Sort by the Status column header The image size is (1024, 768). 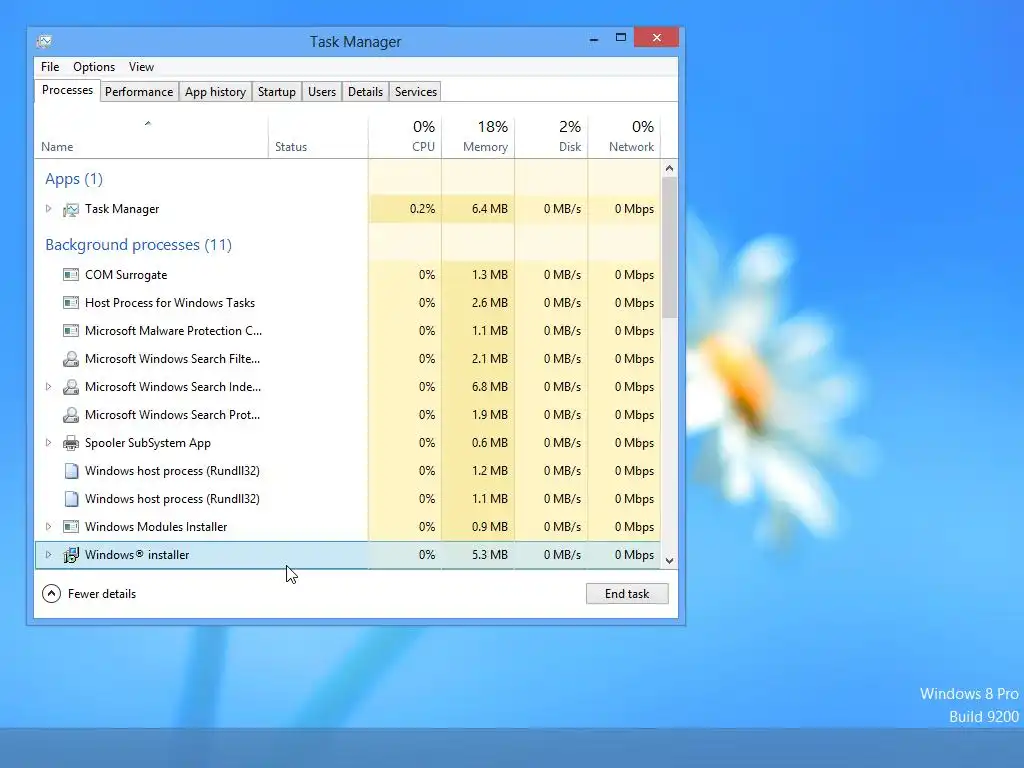pos(318,137)
